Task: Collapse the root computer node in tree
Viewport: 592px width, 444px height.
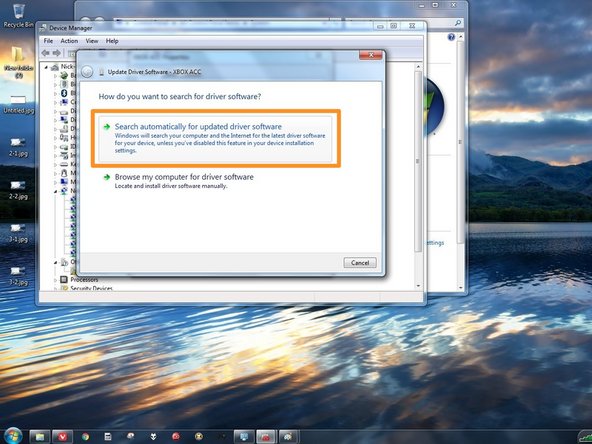Action: (47, 67)
